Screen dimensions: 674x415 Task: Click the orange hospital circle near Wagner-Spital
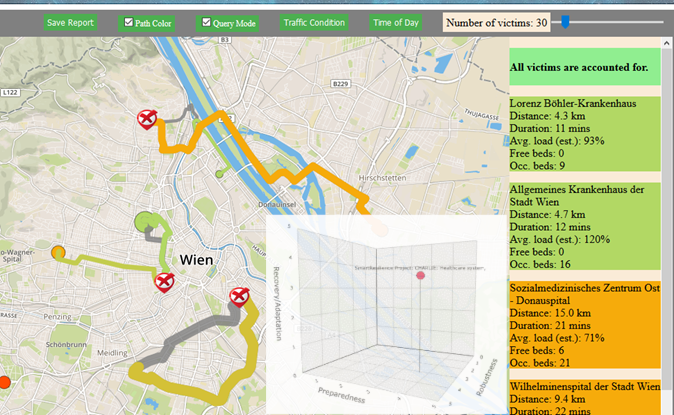[x=58, y=252]
